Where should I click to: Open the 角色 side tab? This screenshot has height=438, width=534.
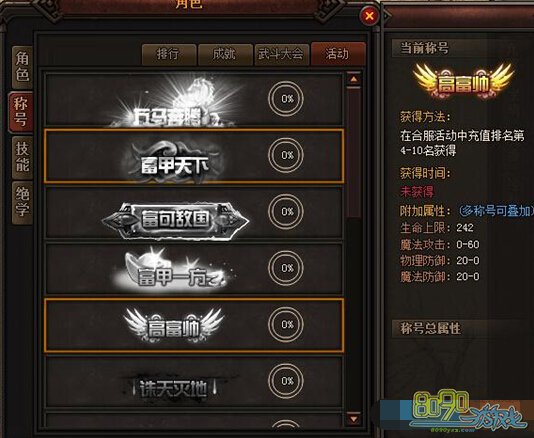22,67
